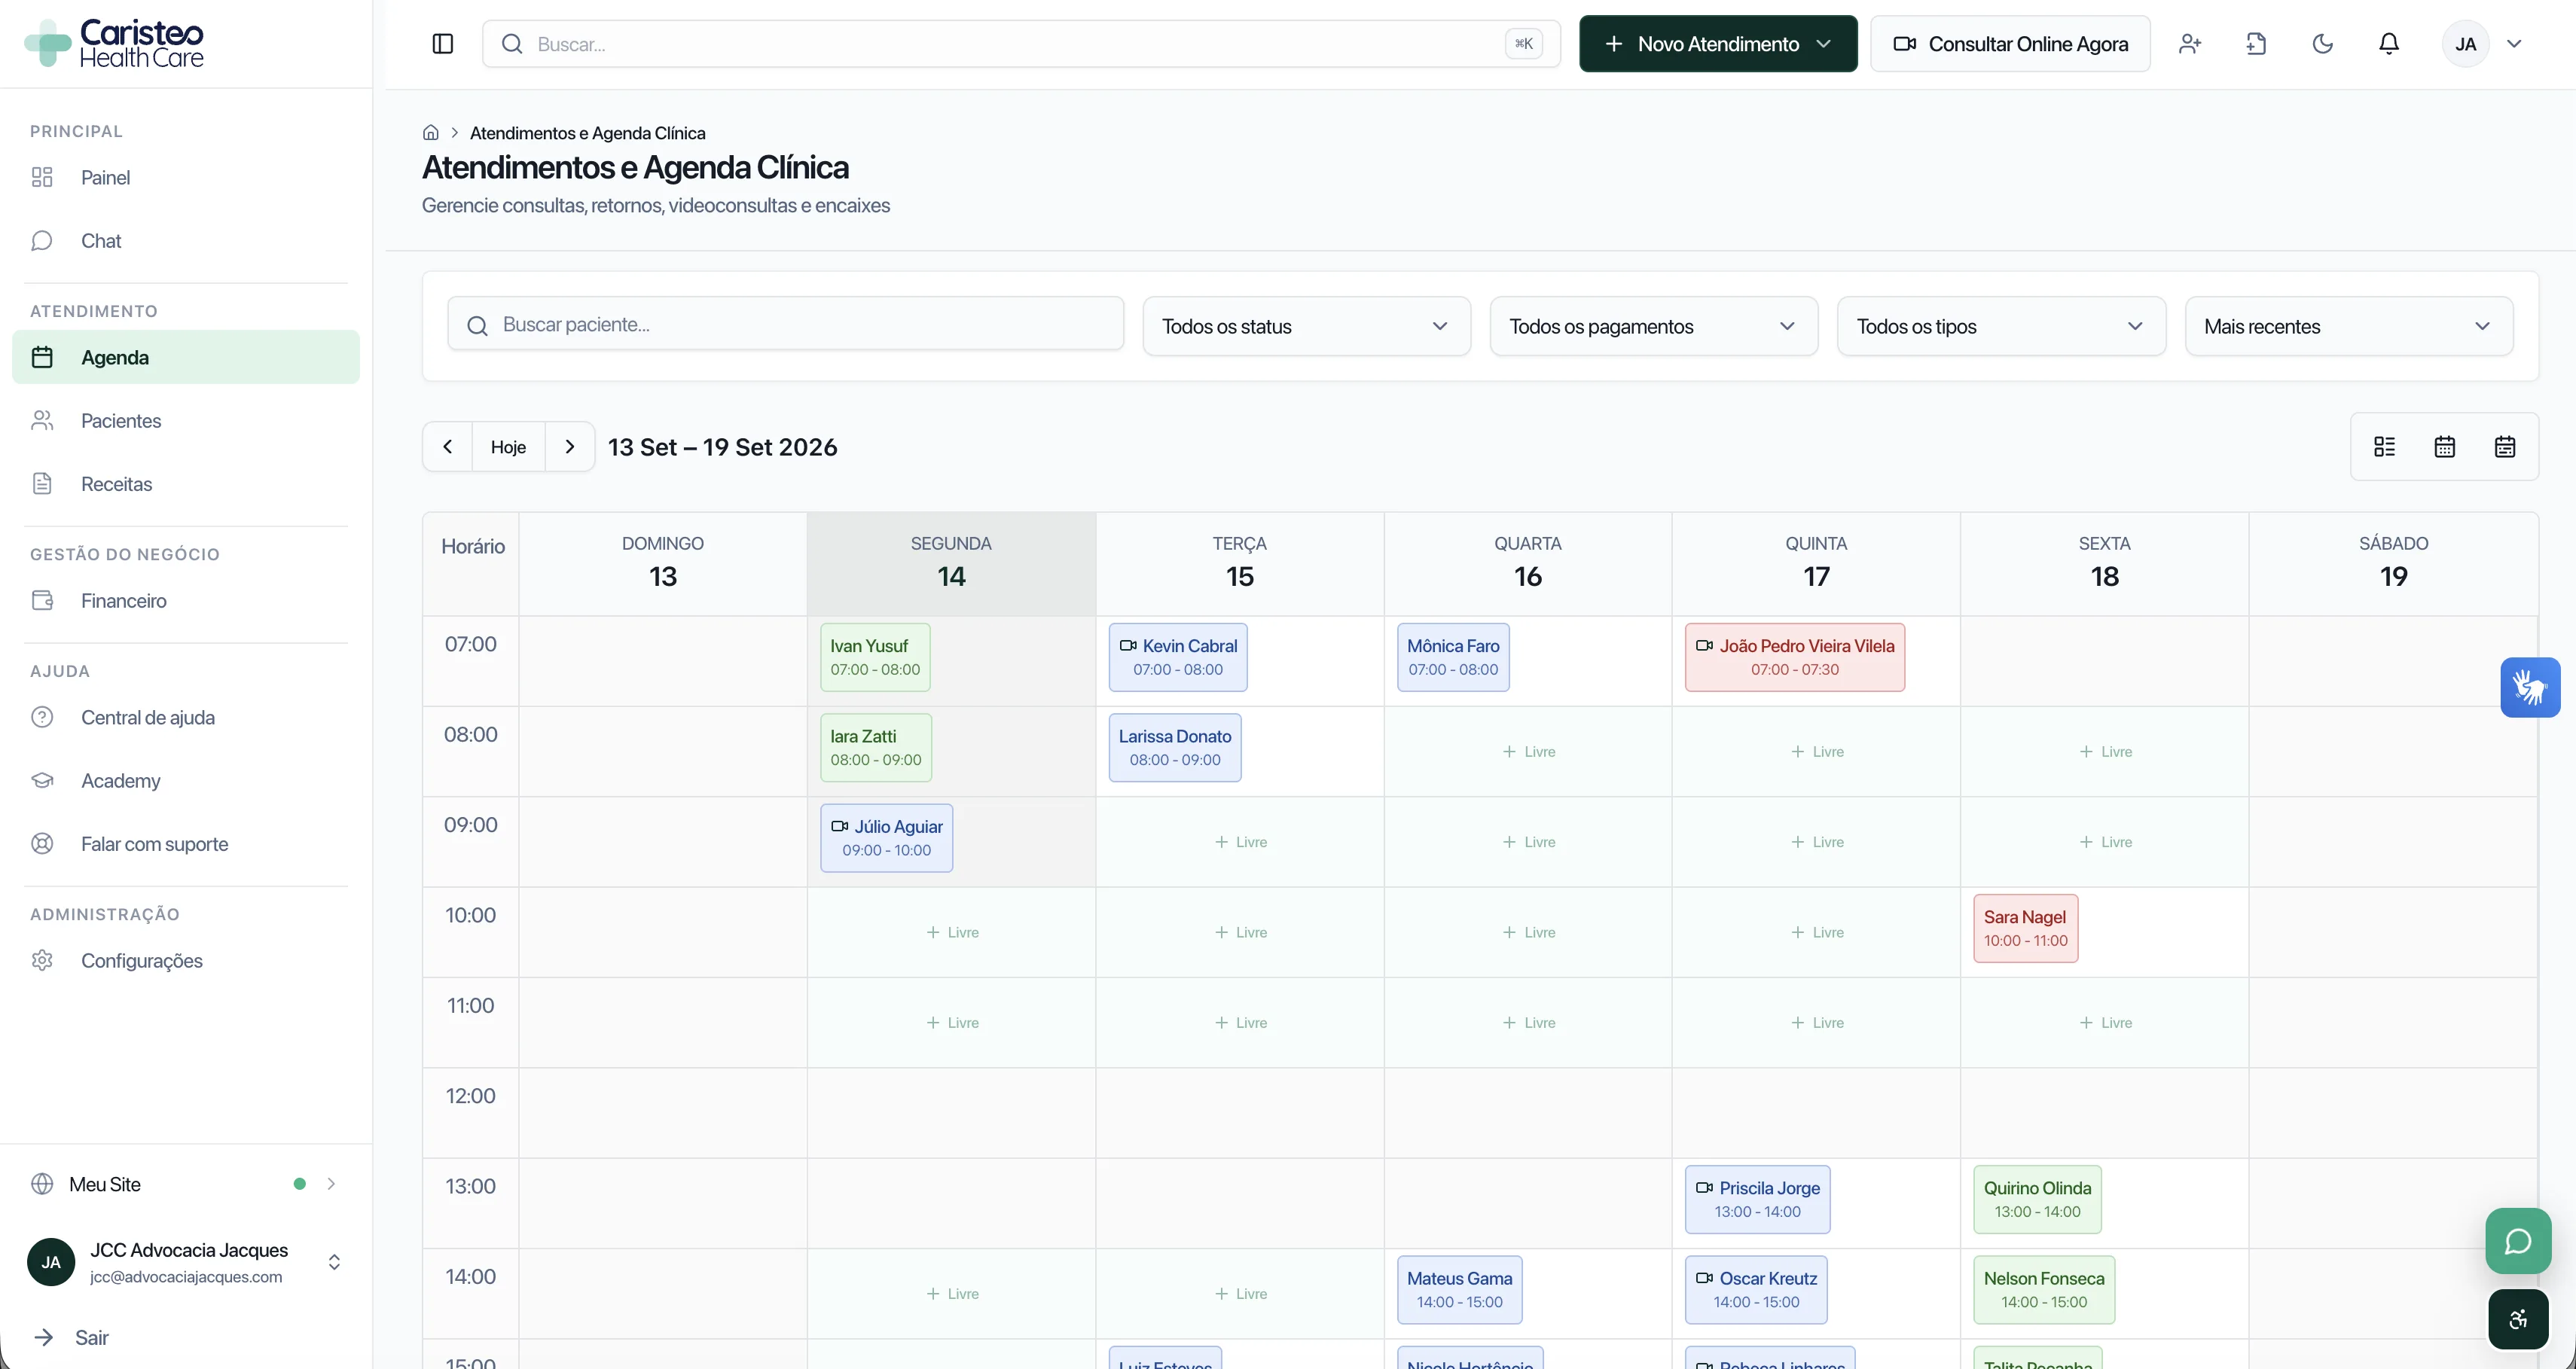Open Novo Atendimento button
2576x1369 pixels.
pos(1718,44)
